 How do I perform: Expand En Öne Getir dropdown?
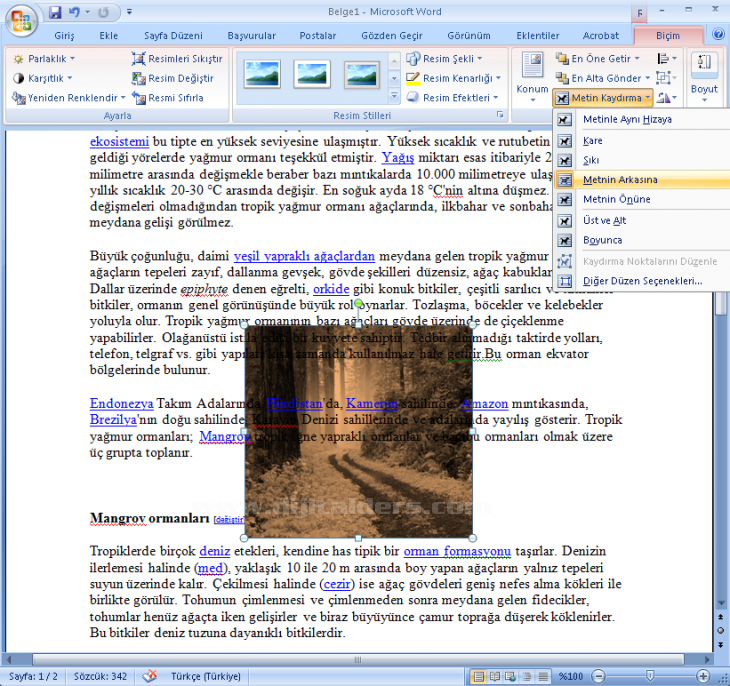click(598, 59)
